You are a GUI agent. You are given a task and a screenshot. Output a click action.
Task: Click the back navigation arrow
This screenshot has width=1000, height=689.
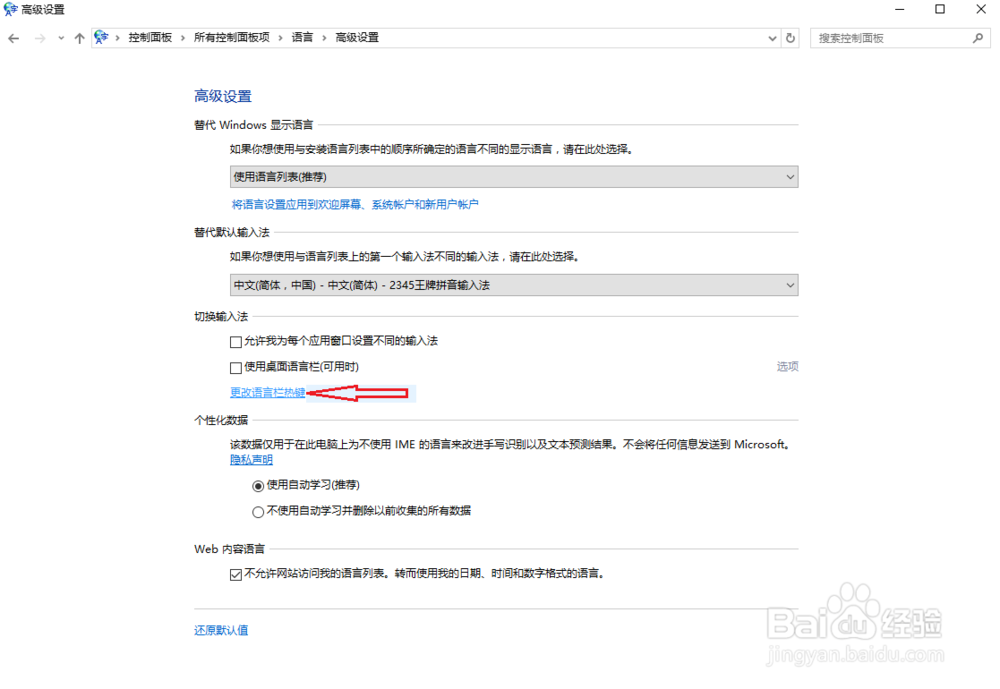13,37
